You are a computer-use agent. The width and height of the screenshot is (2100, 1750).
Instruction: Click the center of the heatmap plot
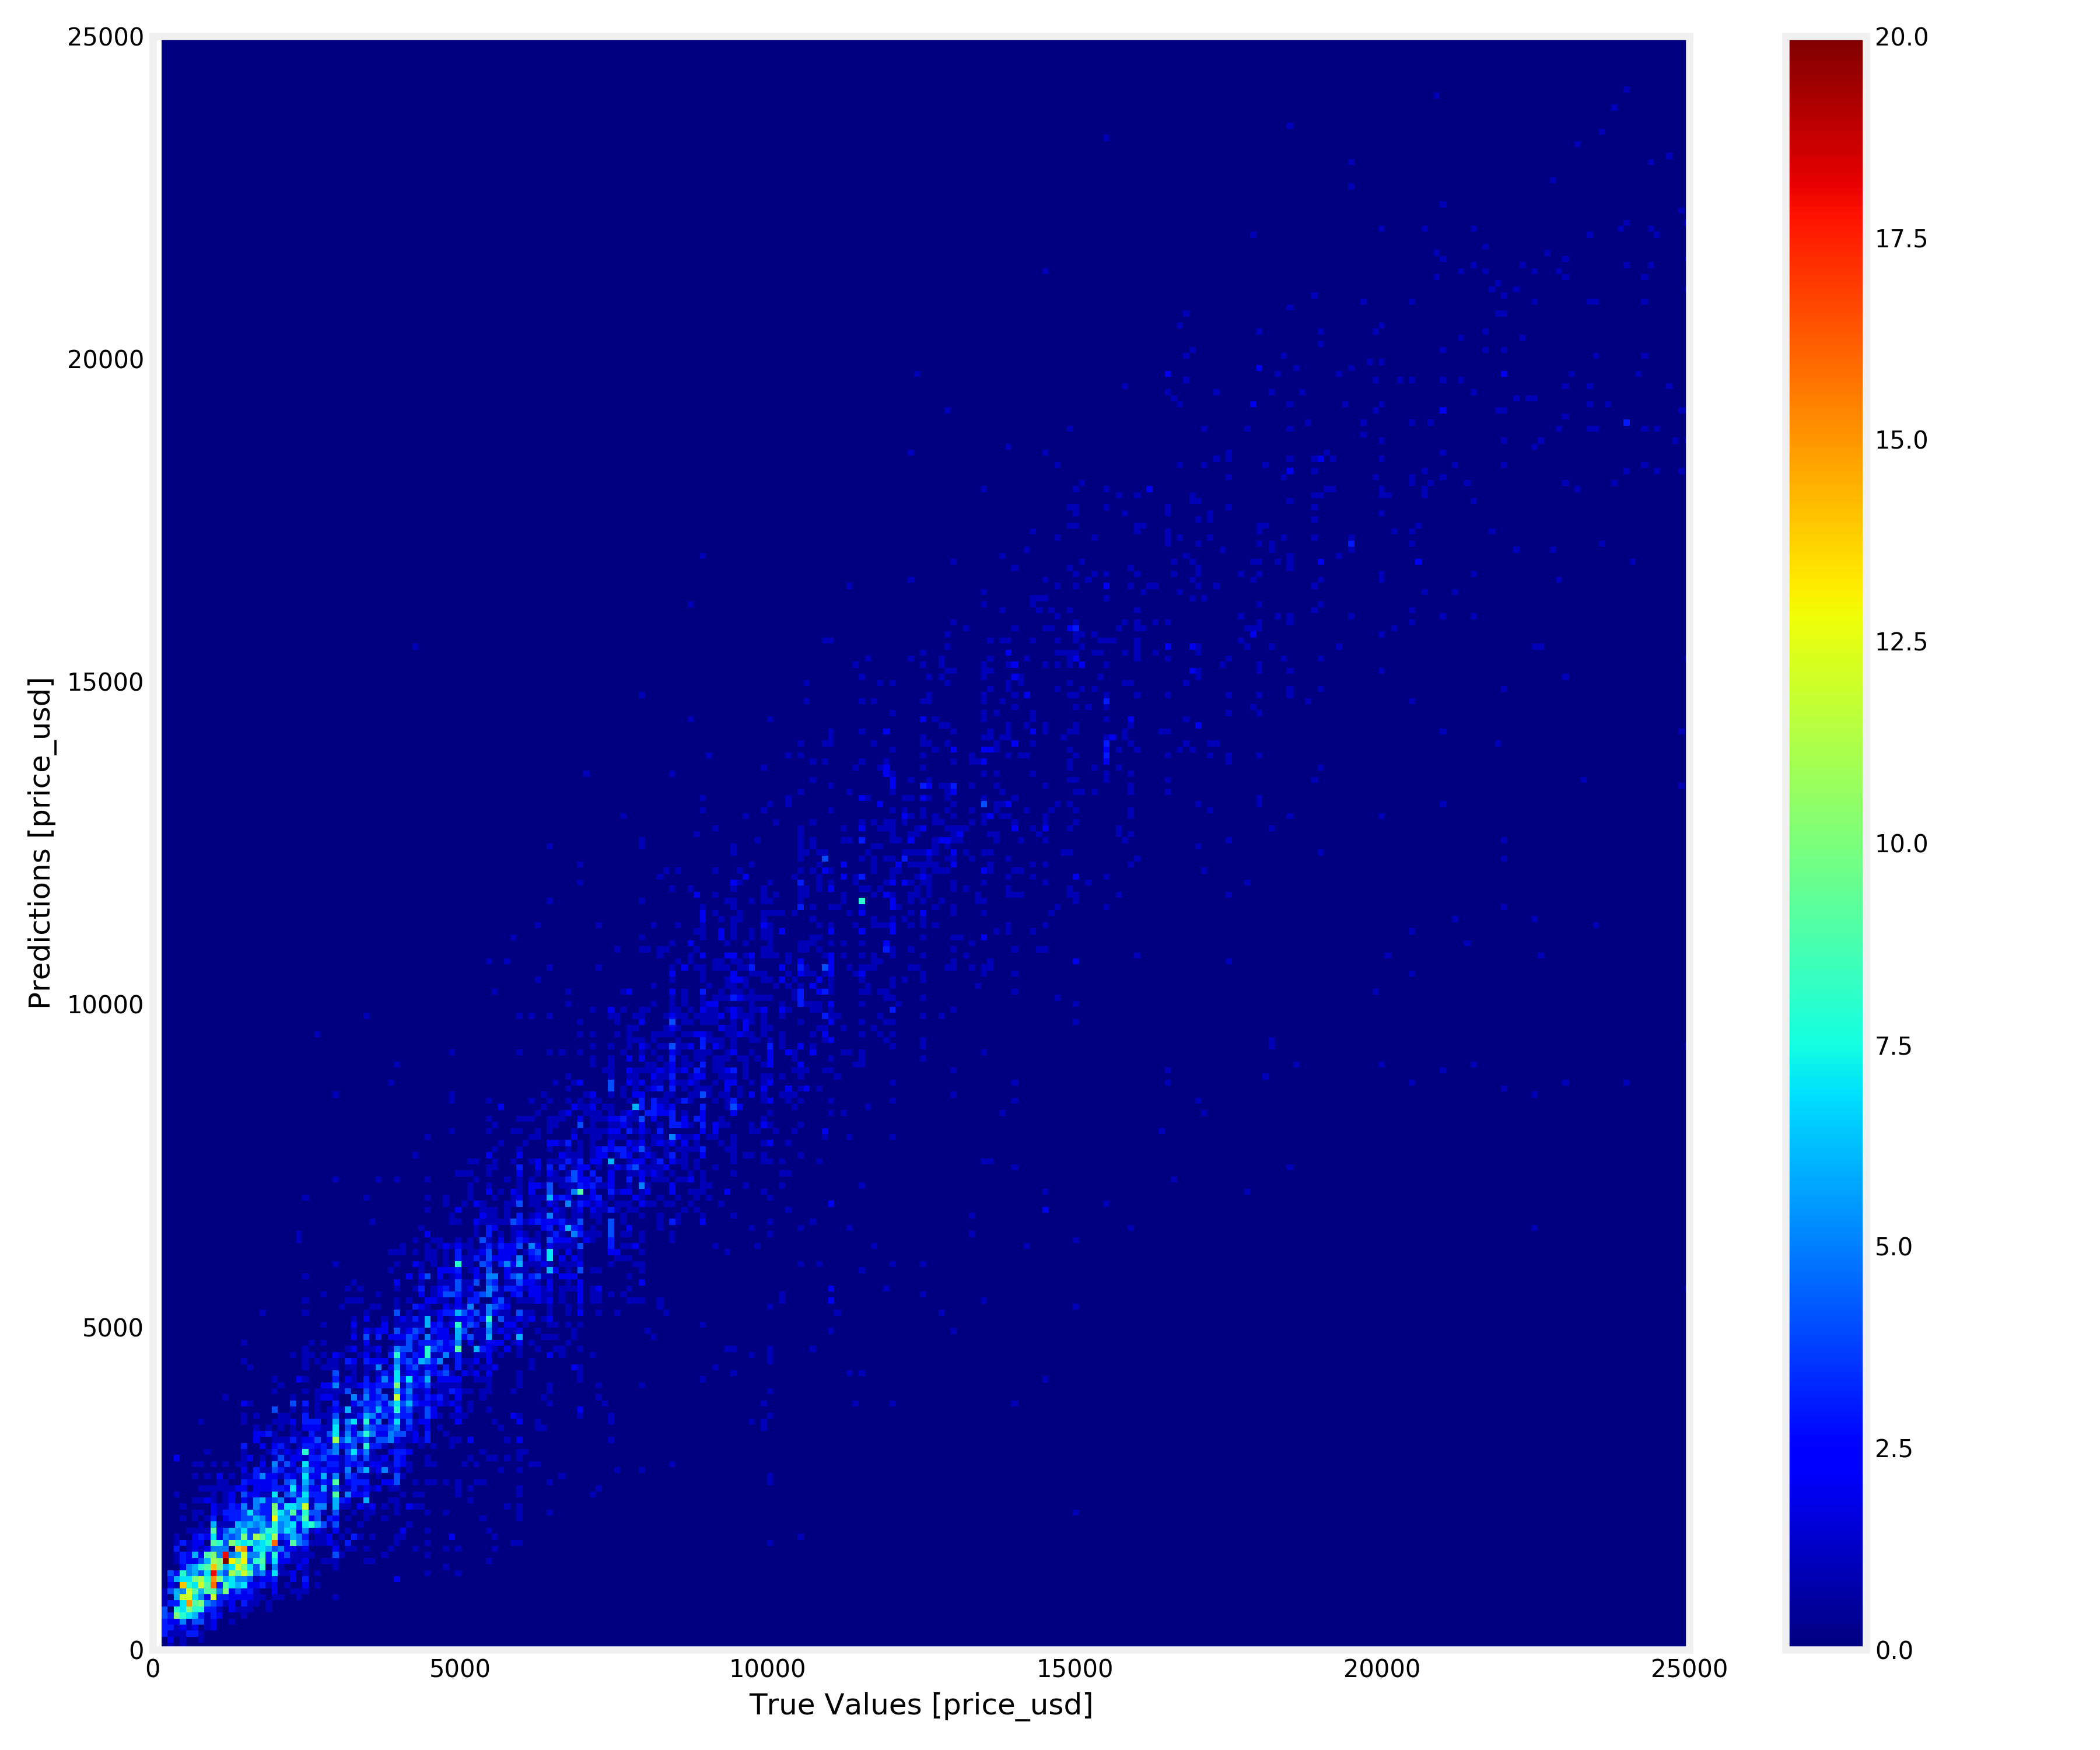pyautogui.click(x=922, y=843)
